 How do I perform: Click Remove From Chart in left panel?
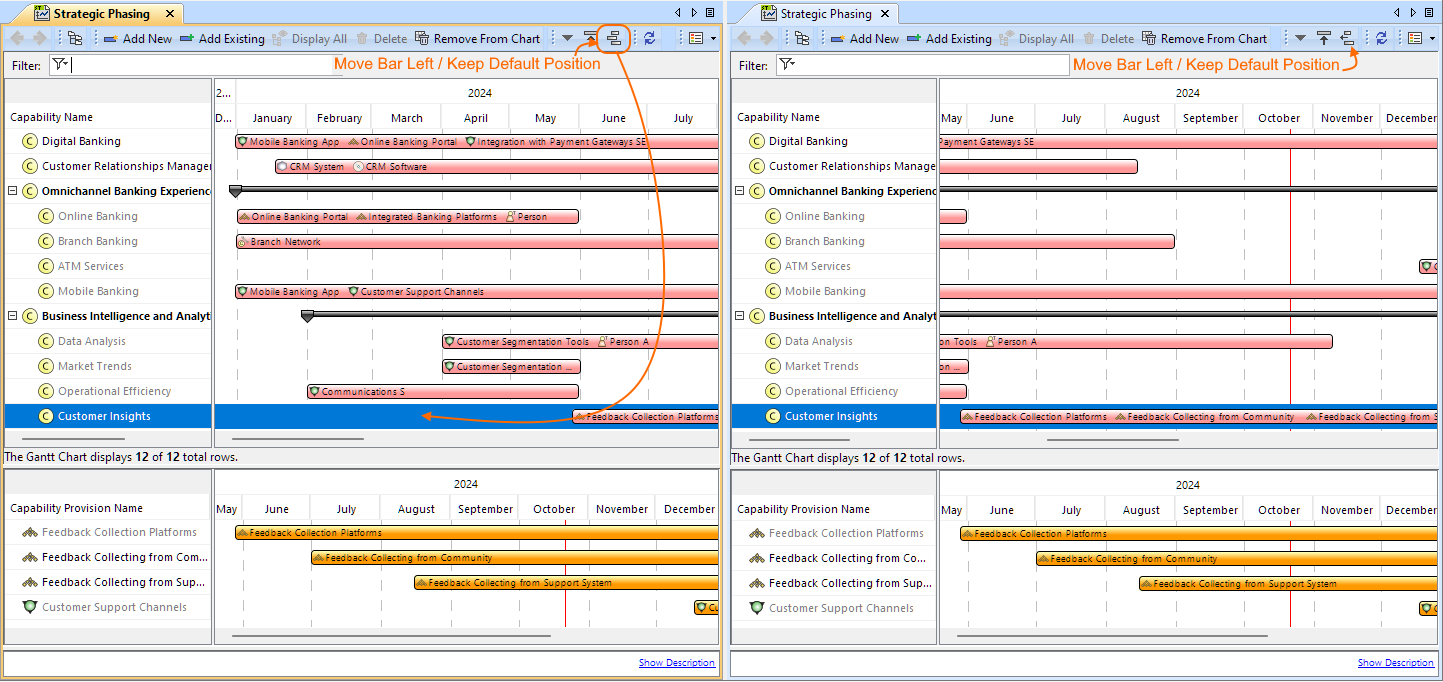(477, 39)
